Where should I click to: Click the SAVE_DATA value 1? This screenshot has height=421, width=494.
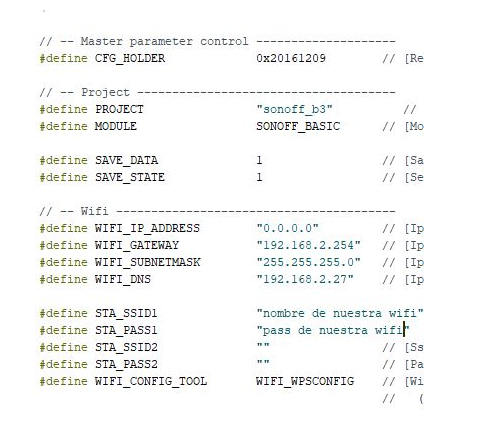point(259,160)
